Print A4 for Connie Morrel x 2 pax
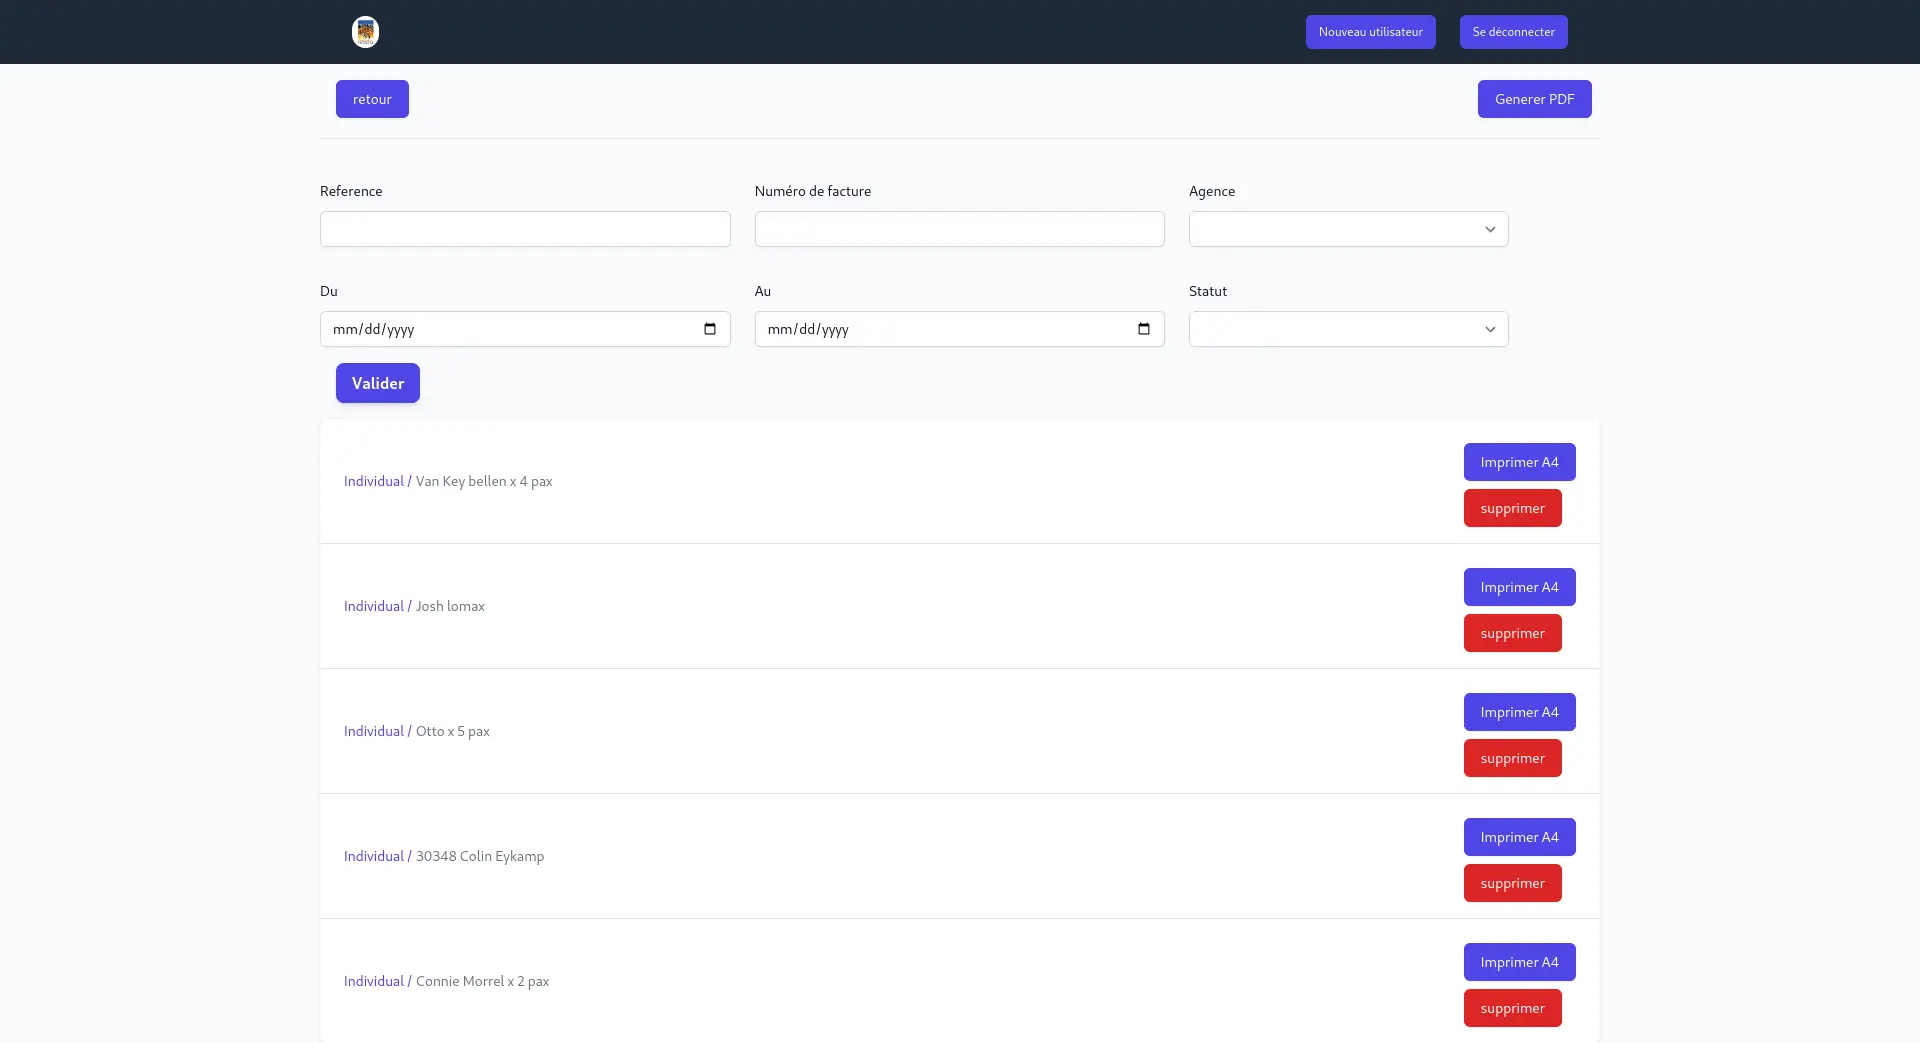The height and width of the screenshot is (1043, 1920). [1519, 962]
